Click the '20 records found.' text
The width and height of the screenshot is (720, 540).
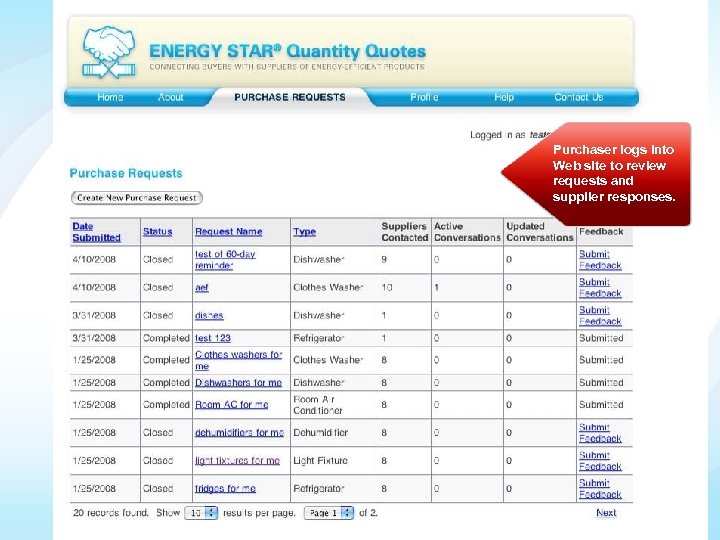pyautogui.click(x=111, y=513)
